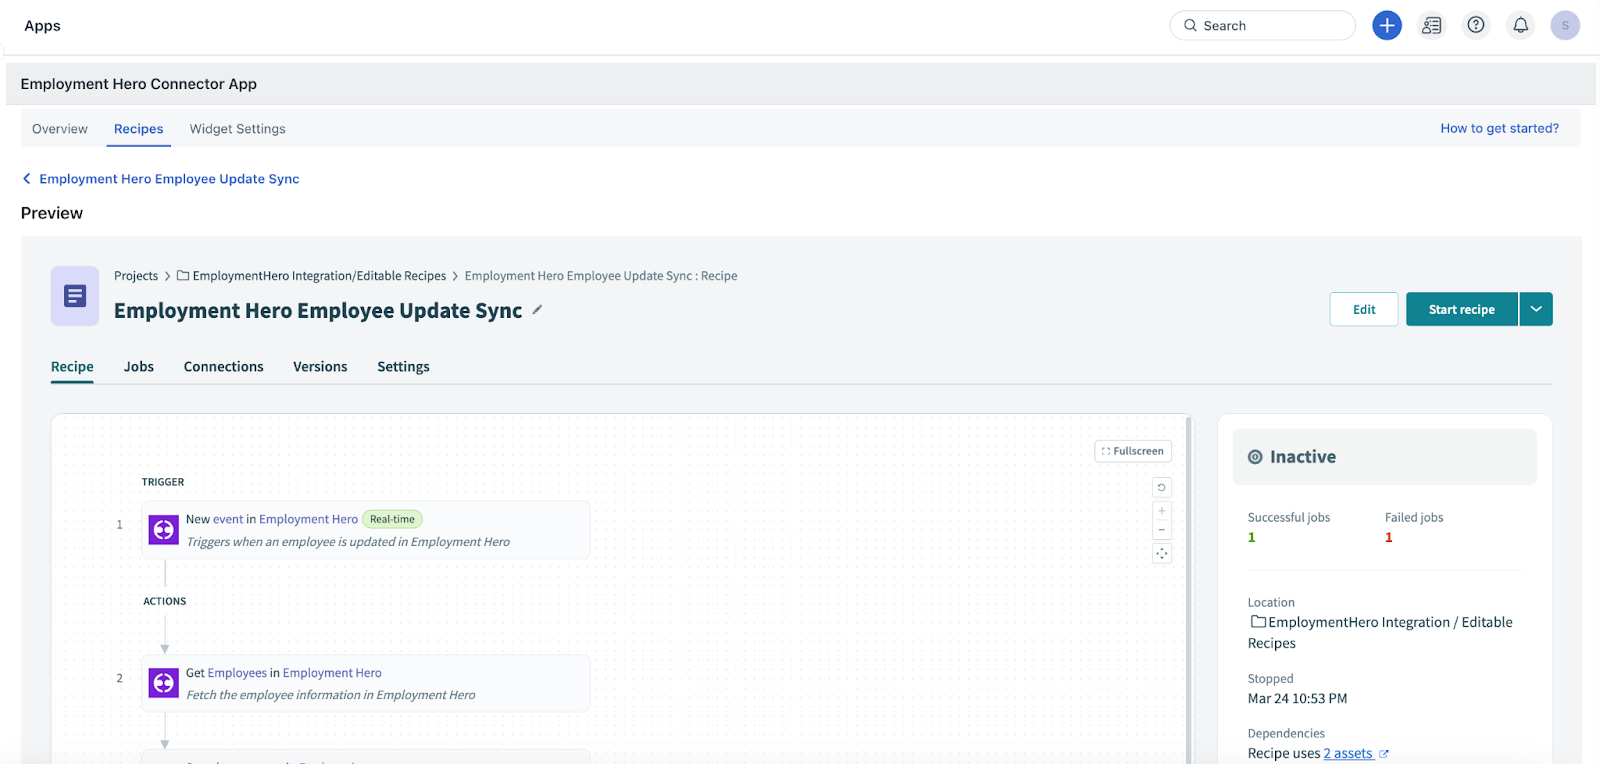Open the contacts card icon in header
The height and width of the screenshot is (764, 1600).
[1432, 25]
